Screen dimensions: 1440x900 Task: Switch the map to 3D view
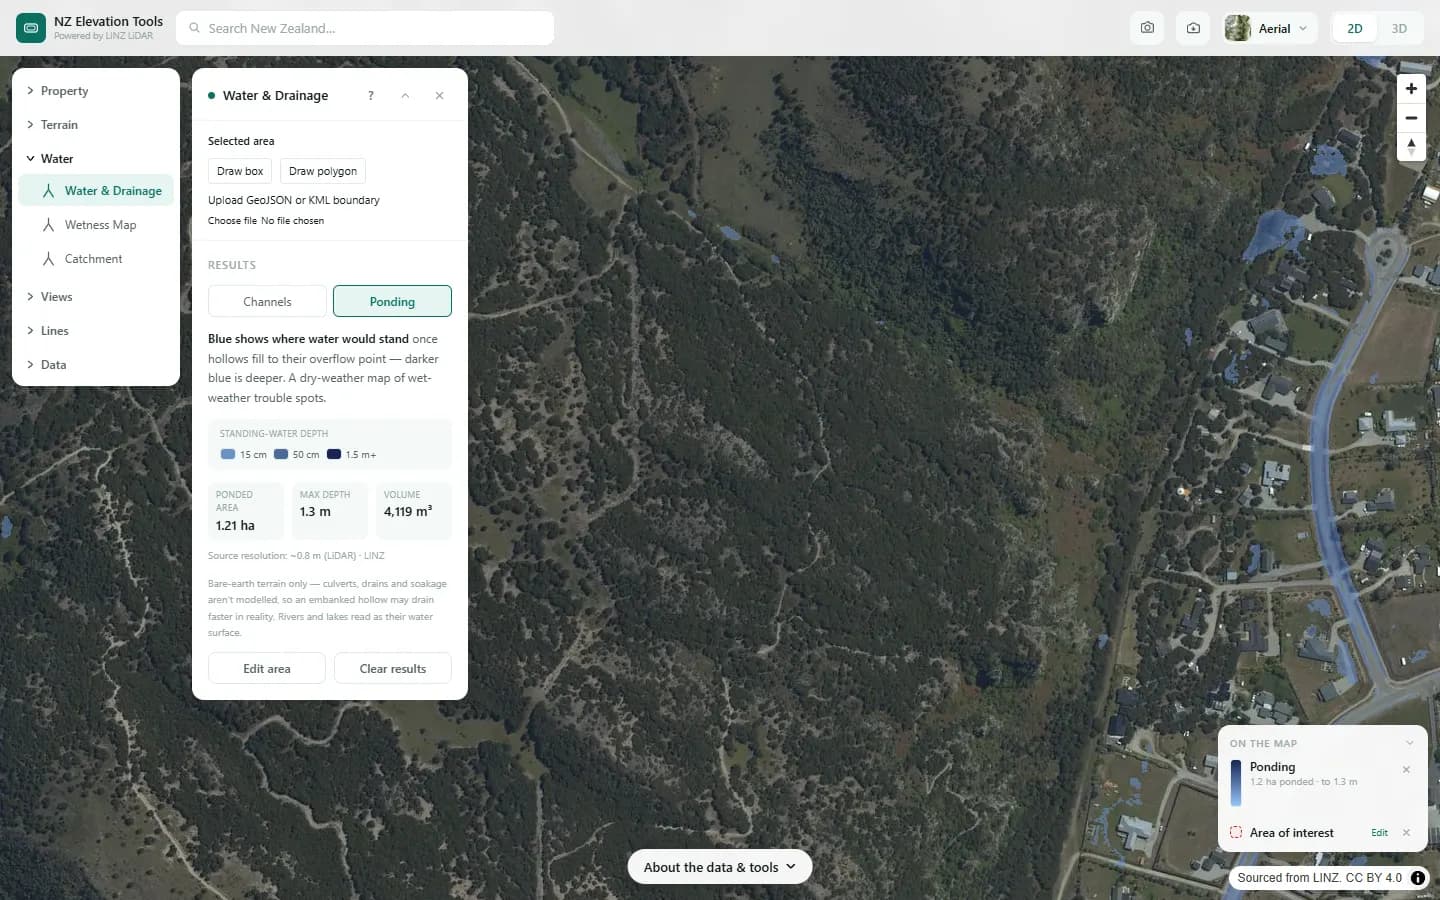pos(1399,28)
